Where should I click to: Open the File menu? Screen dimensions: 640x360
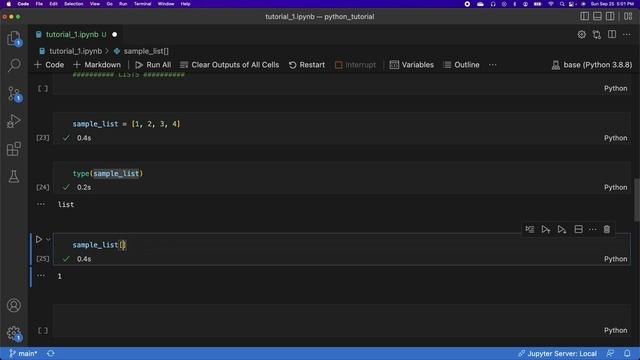click(x=39, y=4)
